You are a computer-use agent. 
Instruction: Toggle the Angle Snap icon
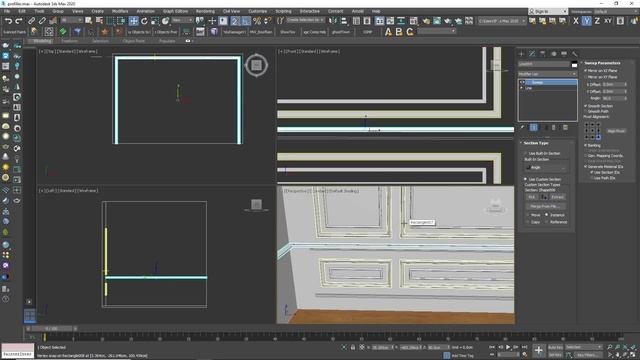(x=246, y=21)
